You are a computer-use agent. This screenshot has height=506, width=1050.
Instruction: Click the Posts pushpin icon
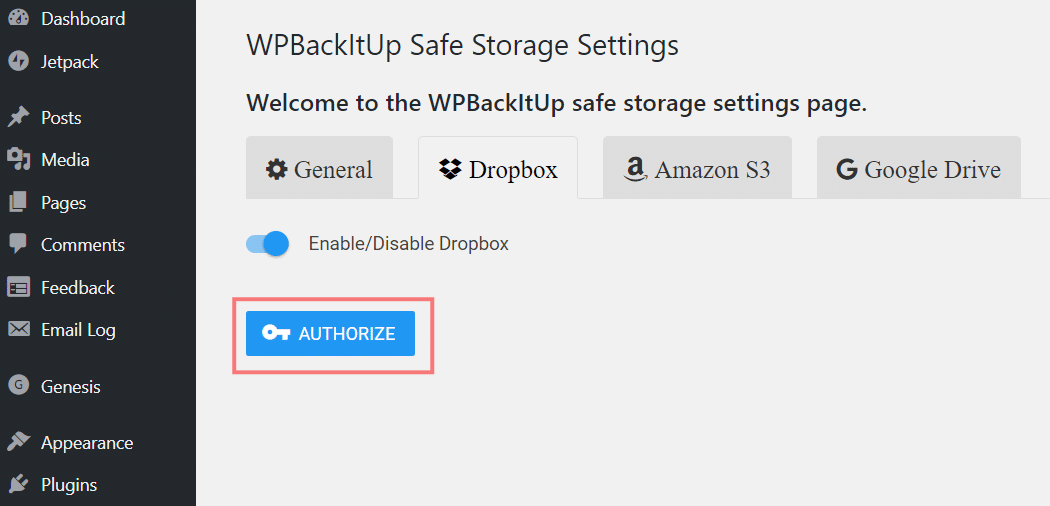coord(18,118)
